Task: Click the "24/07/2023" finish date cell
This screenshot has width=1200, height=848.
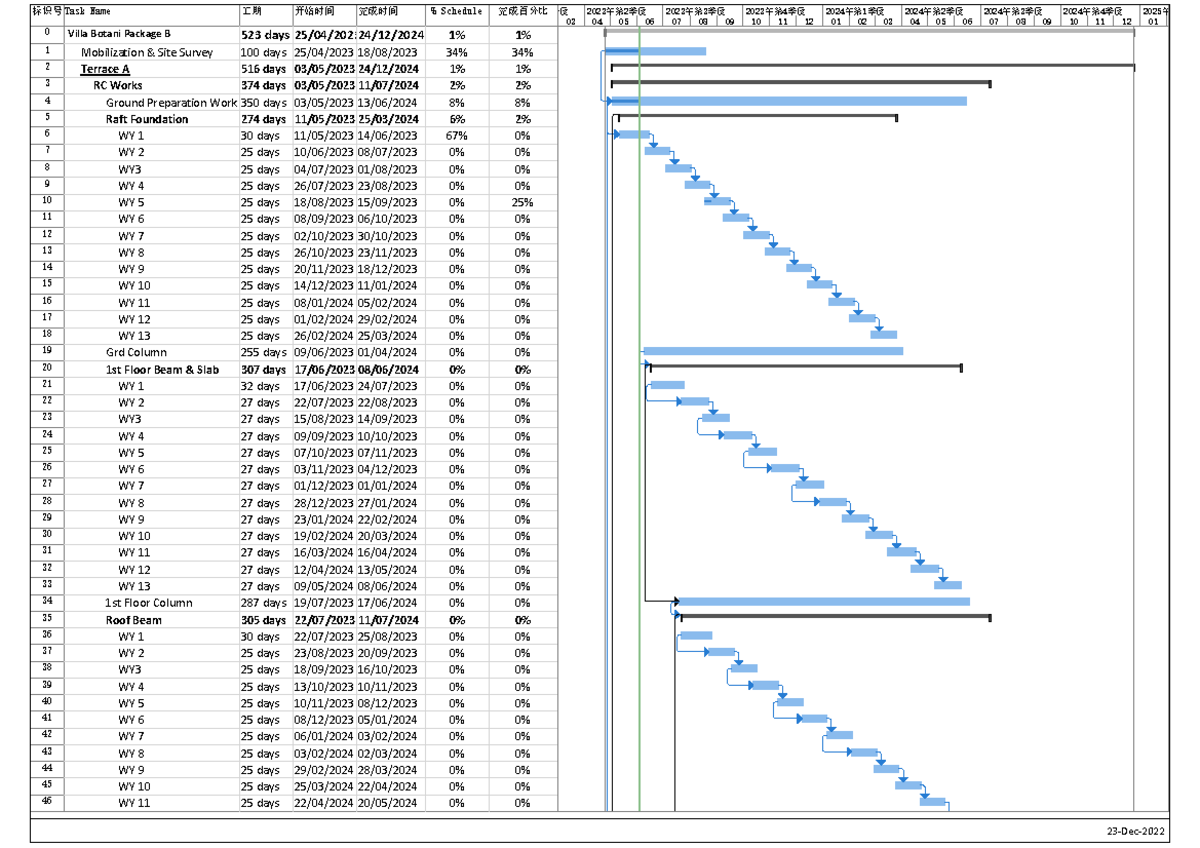Action: (x=388, y=386)
